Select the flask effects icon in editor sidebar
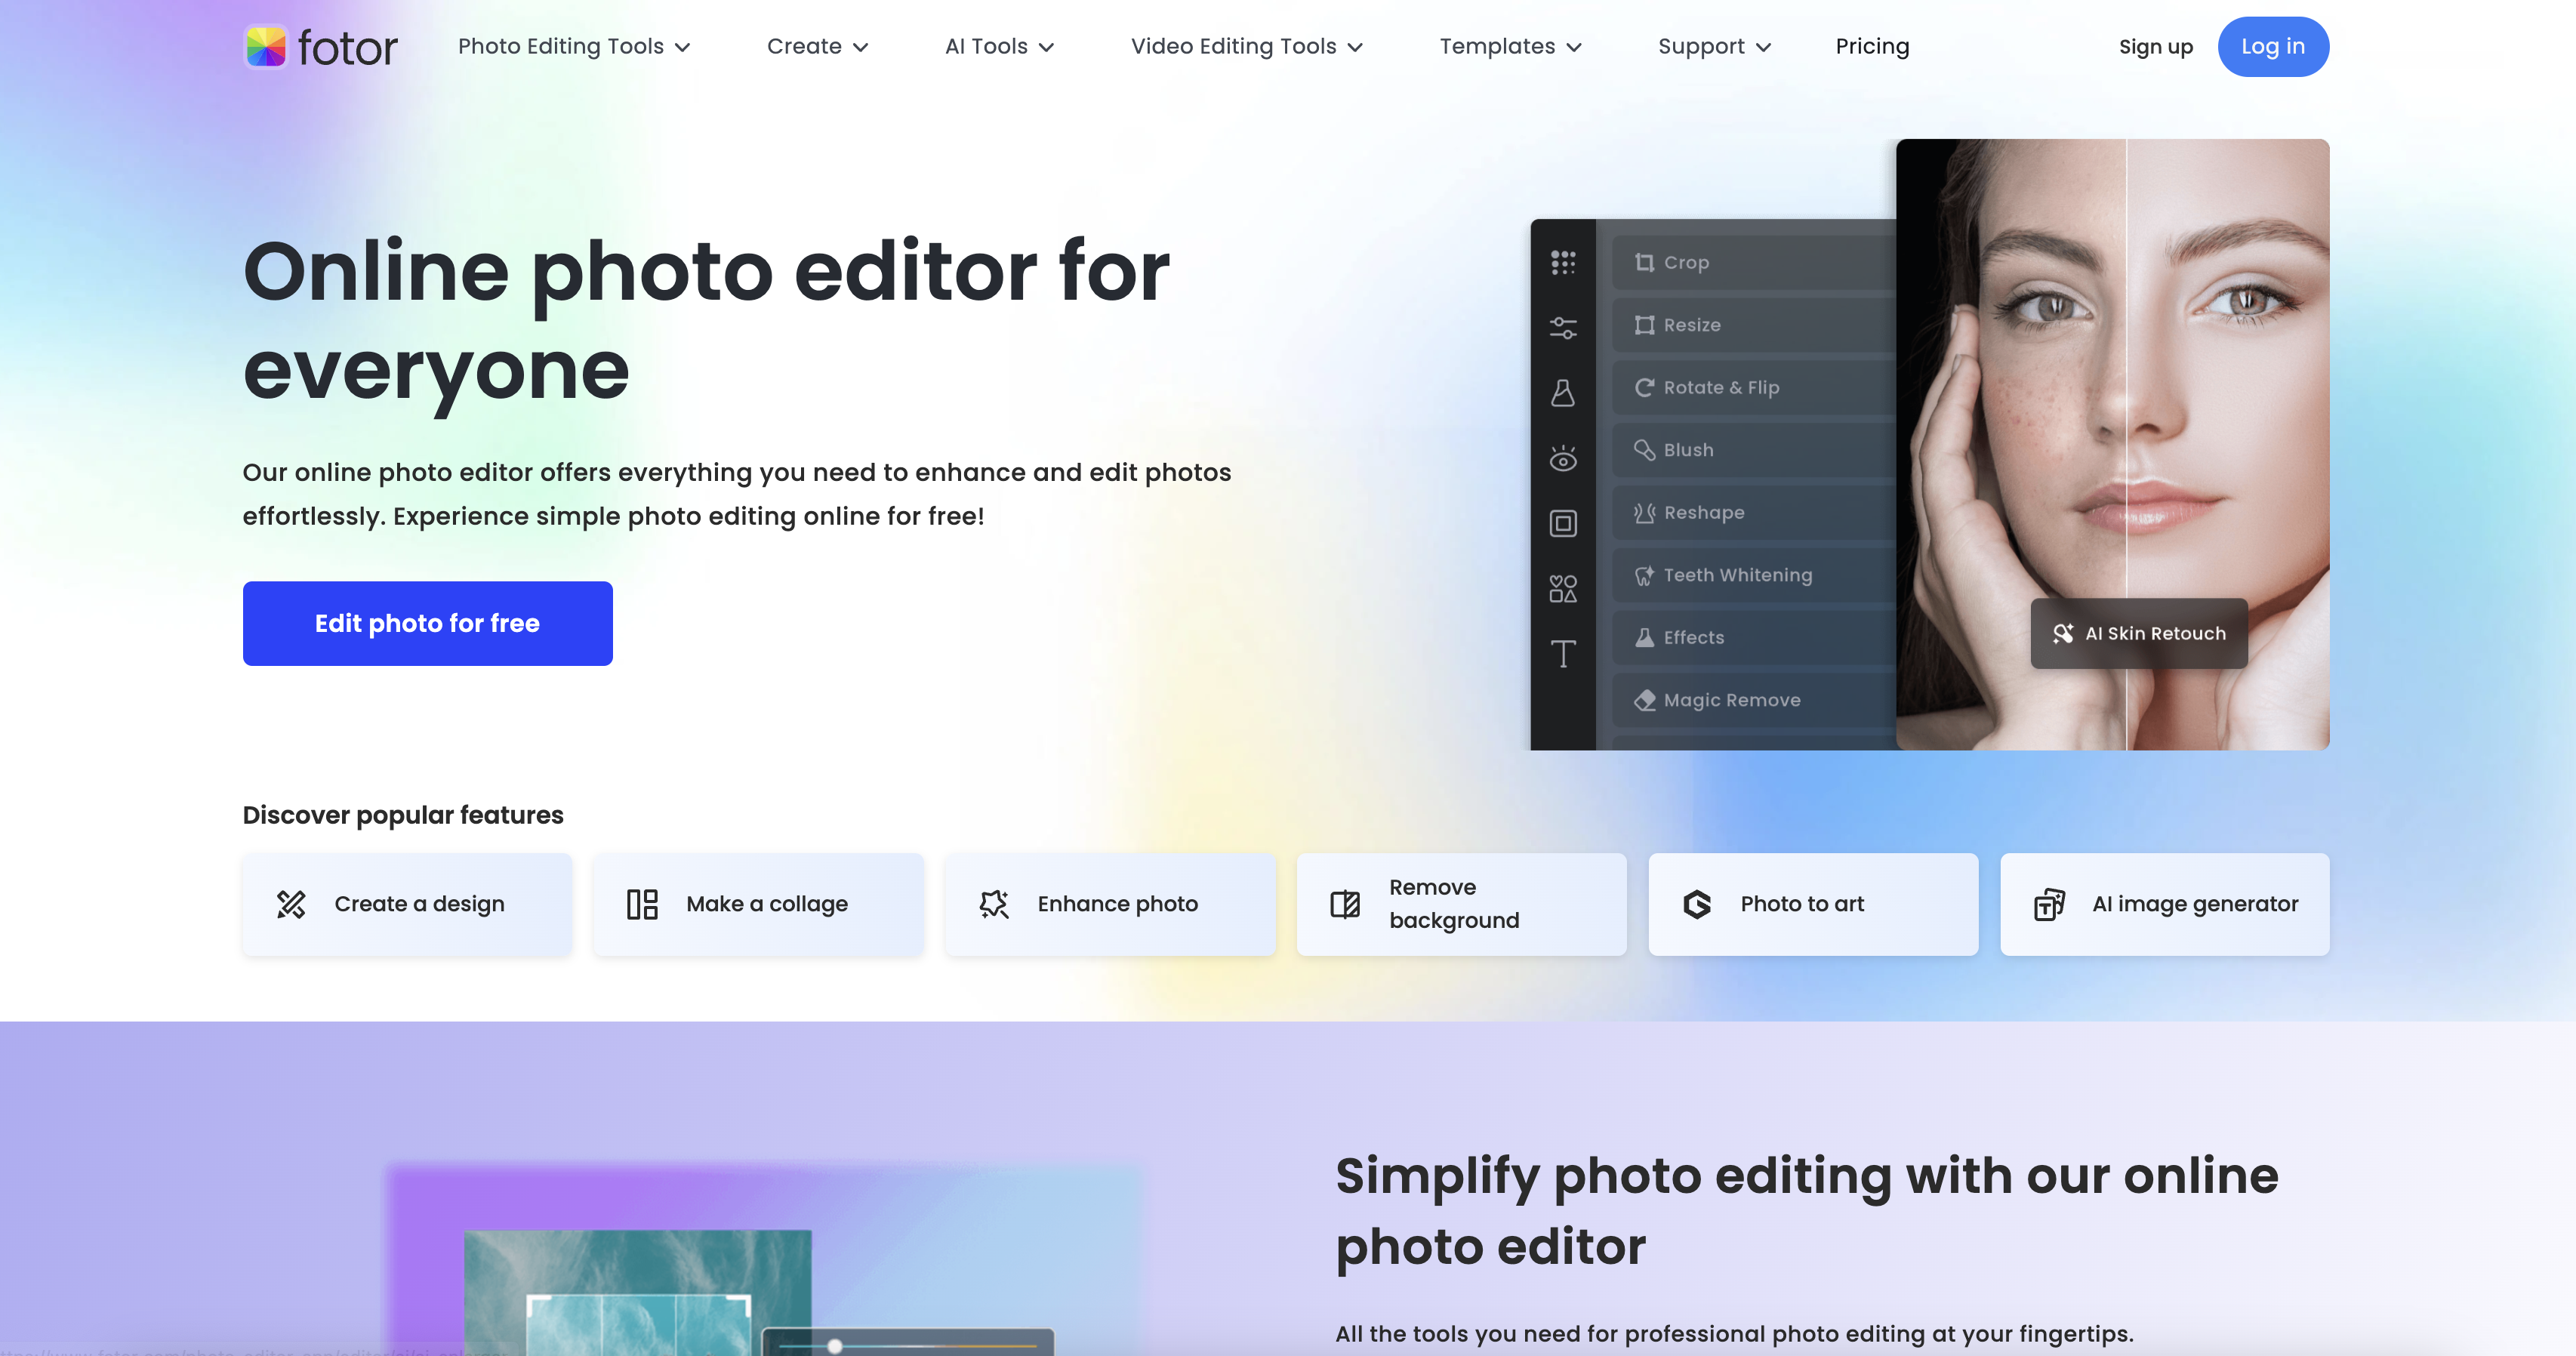 click(x=1563, y=393)
